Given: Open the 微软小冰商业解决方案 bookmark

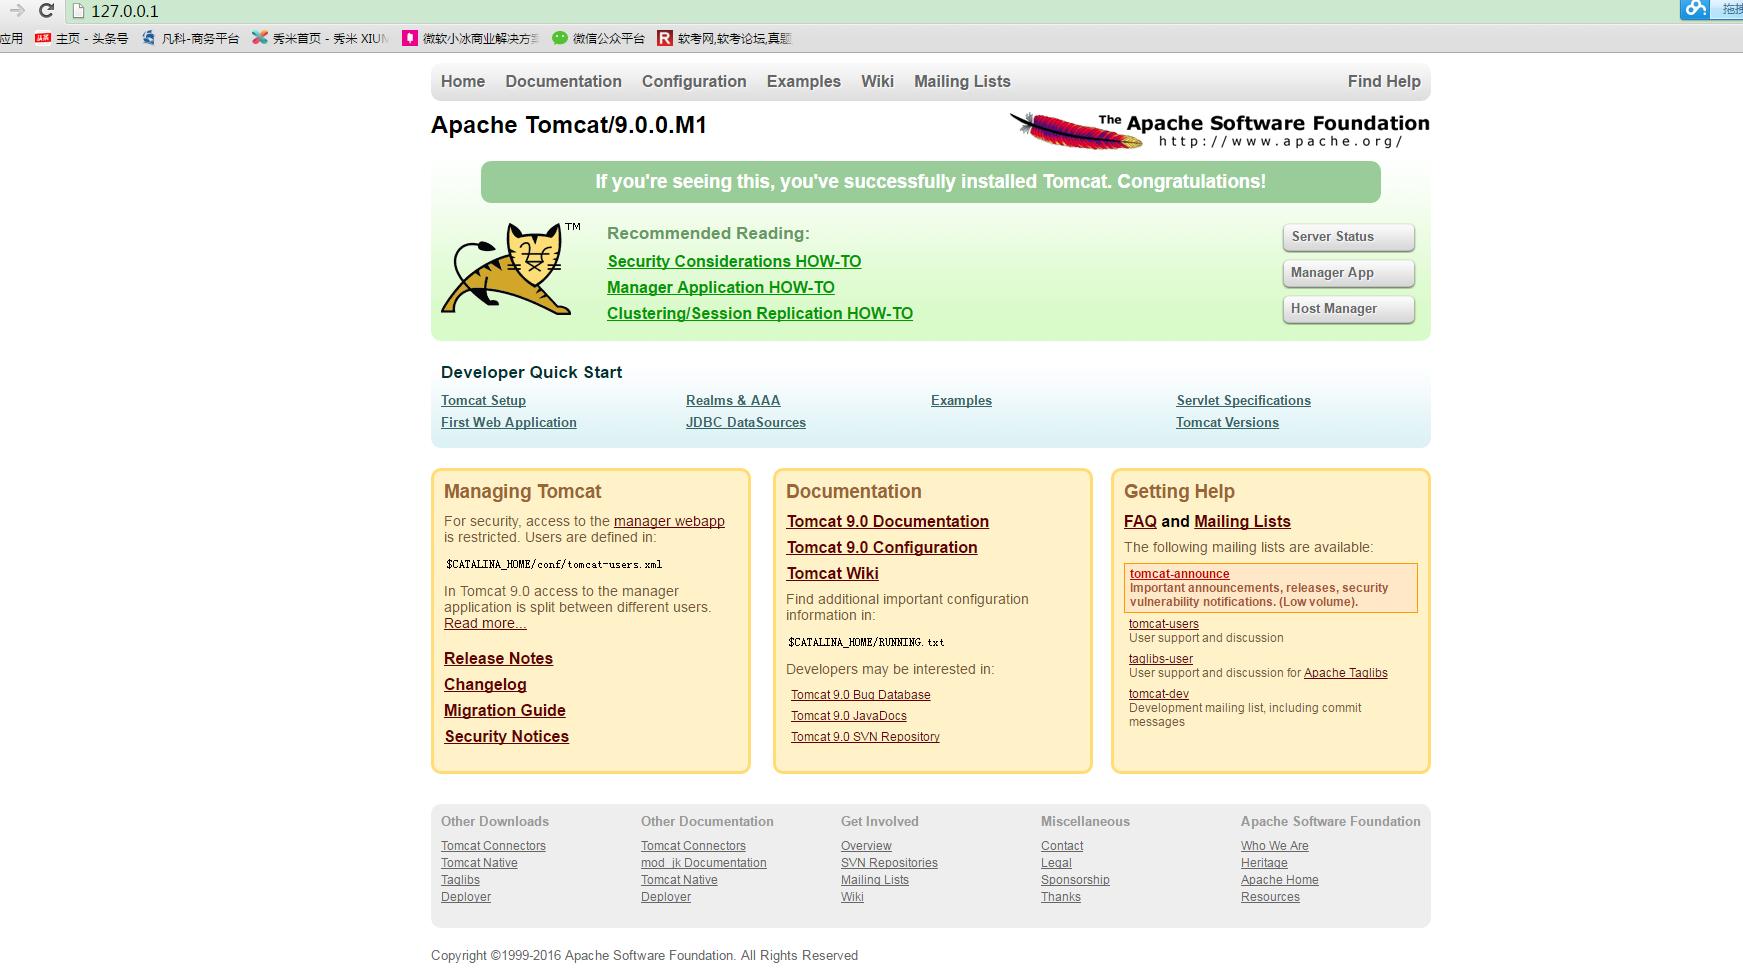Looking at the screenshot, I should (471, 38).
